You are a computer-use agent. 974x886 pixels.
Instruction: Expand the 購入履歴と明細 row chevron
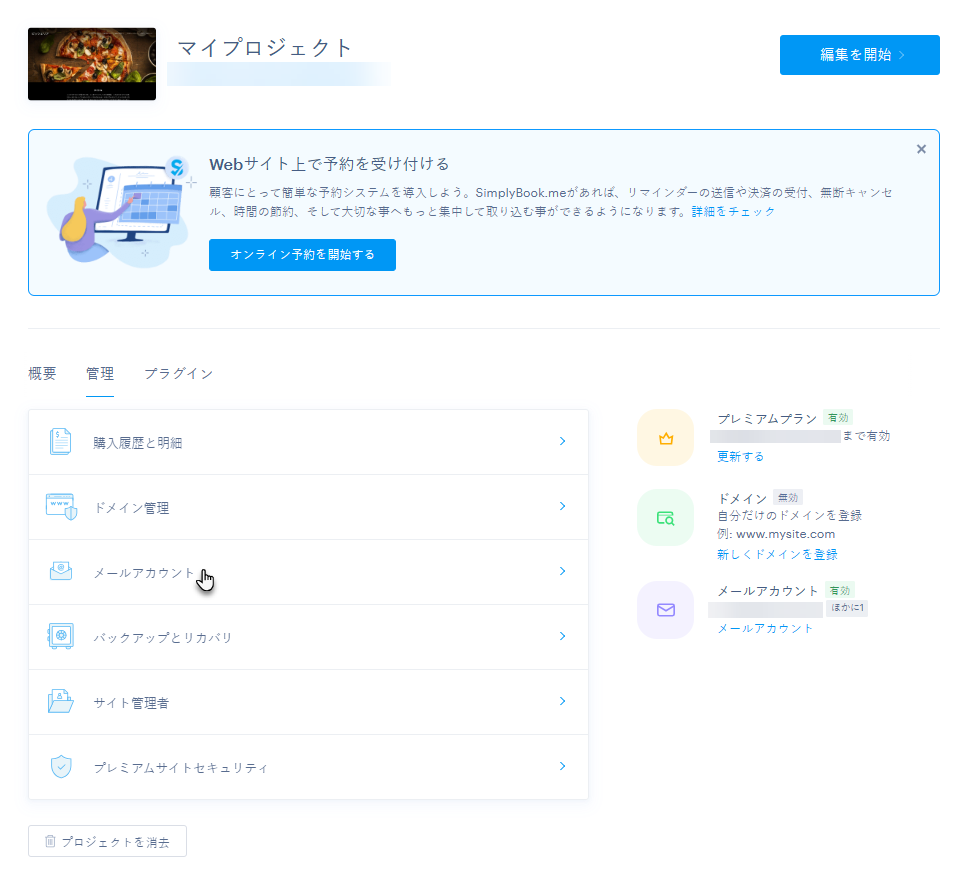point(562,441)
